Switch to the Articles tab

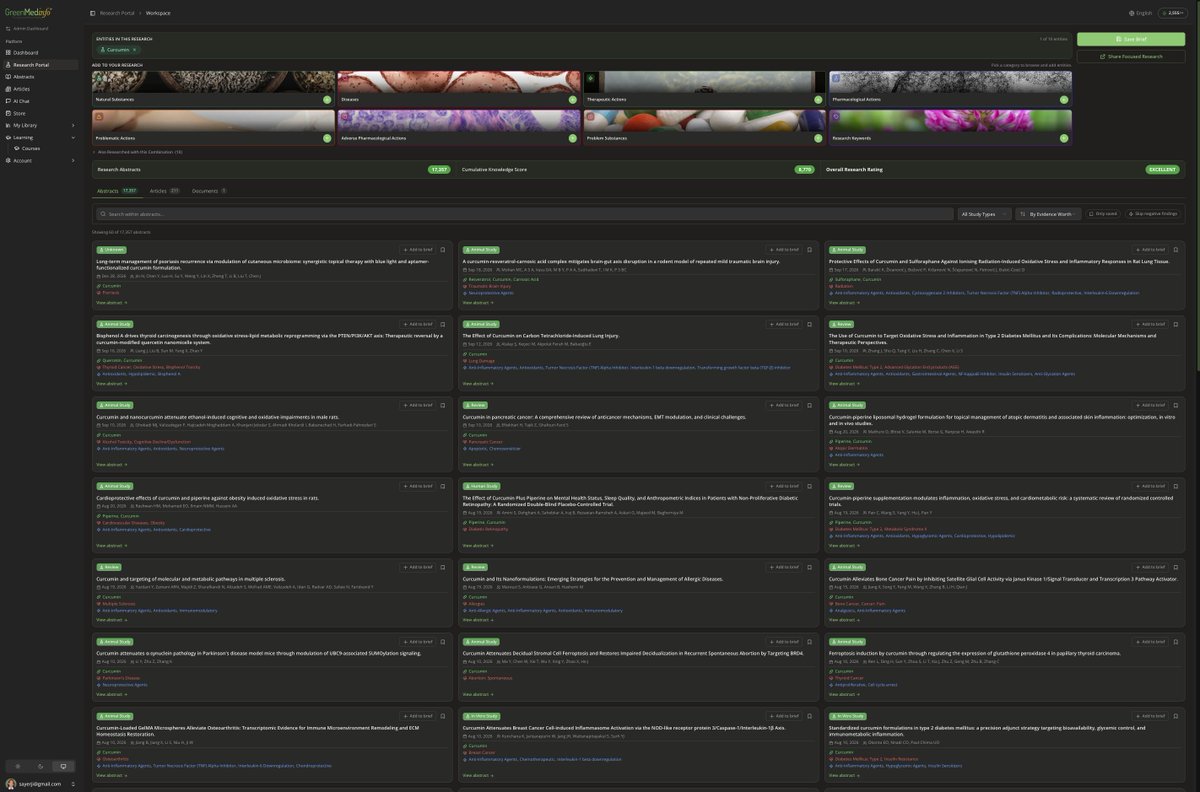coord(164,190)
